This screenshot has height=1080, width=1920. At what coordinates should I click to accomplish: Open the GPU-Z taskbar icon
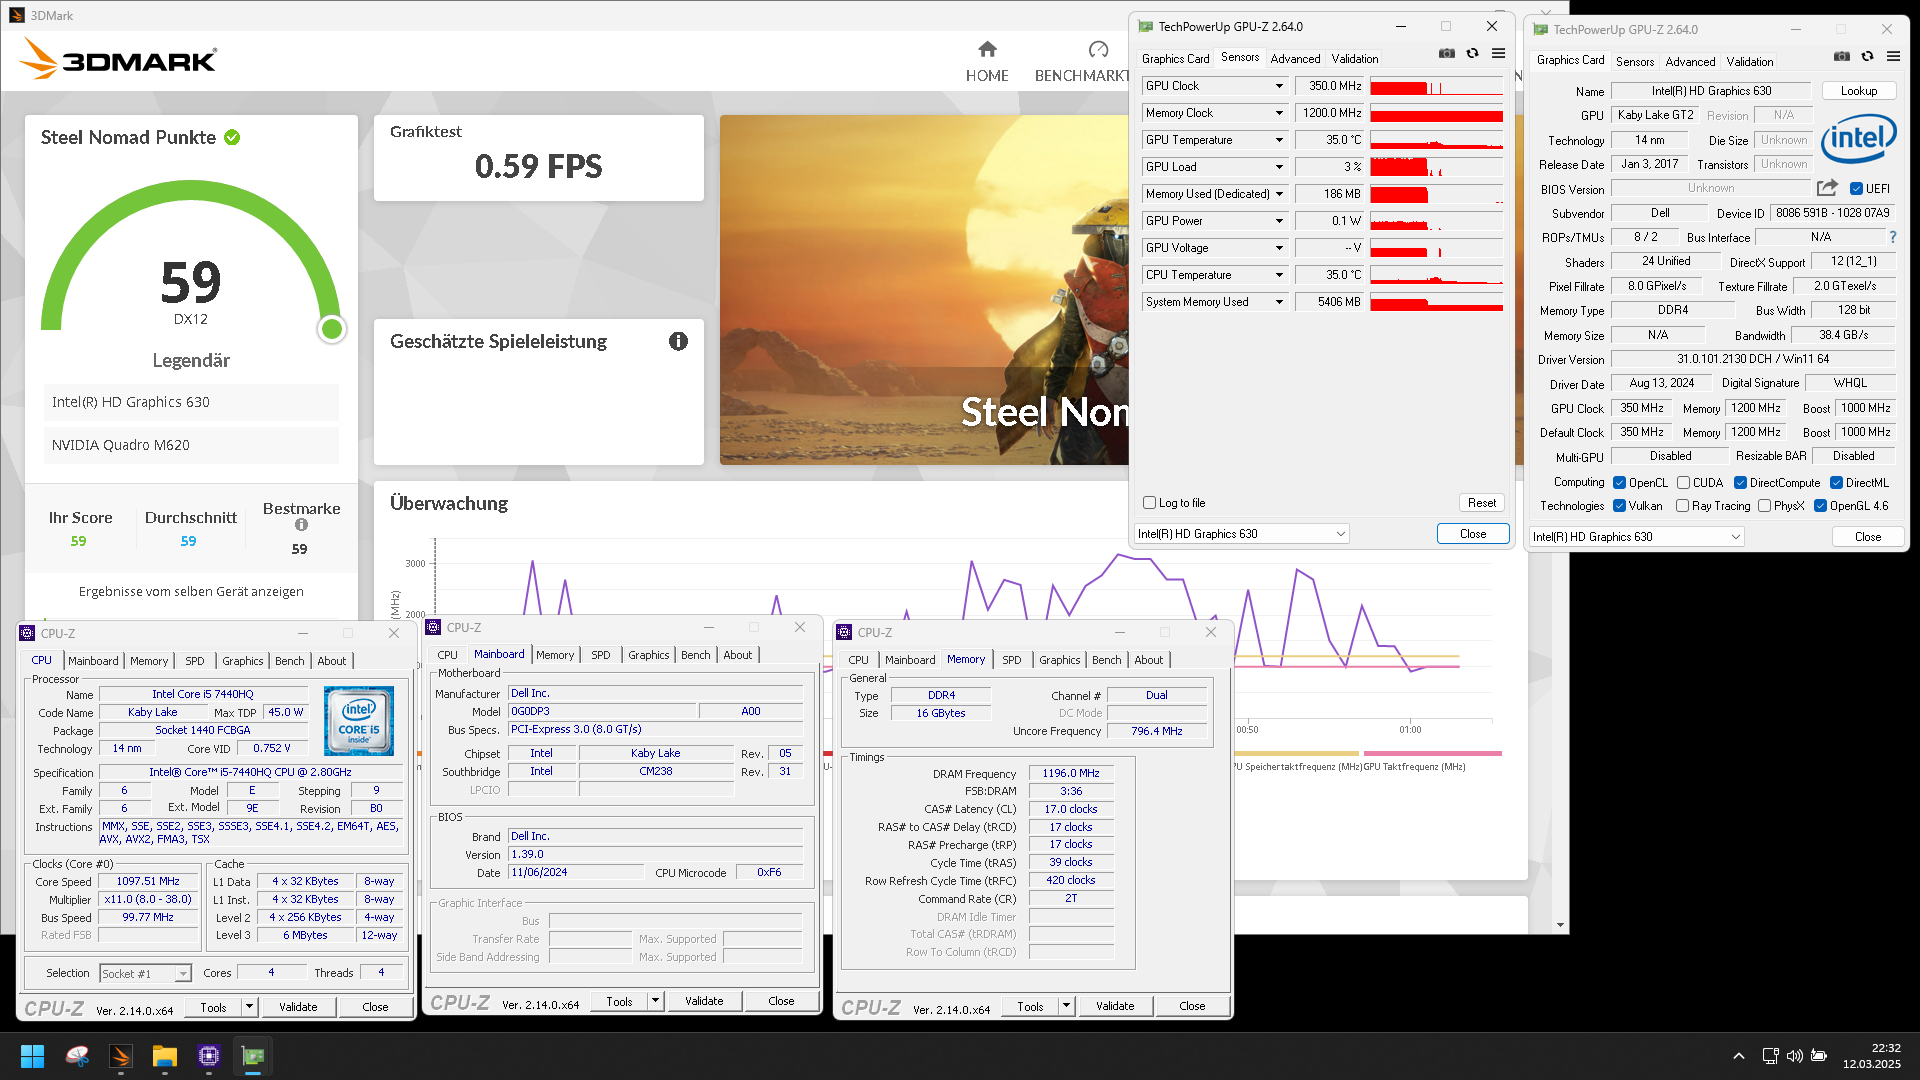pyautogui.click(x=253, y=1056)
